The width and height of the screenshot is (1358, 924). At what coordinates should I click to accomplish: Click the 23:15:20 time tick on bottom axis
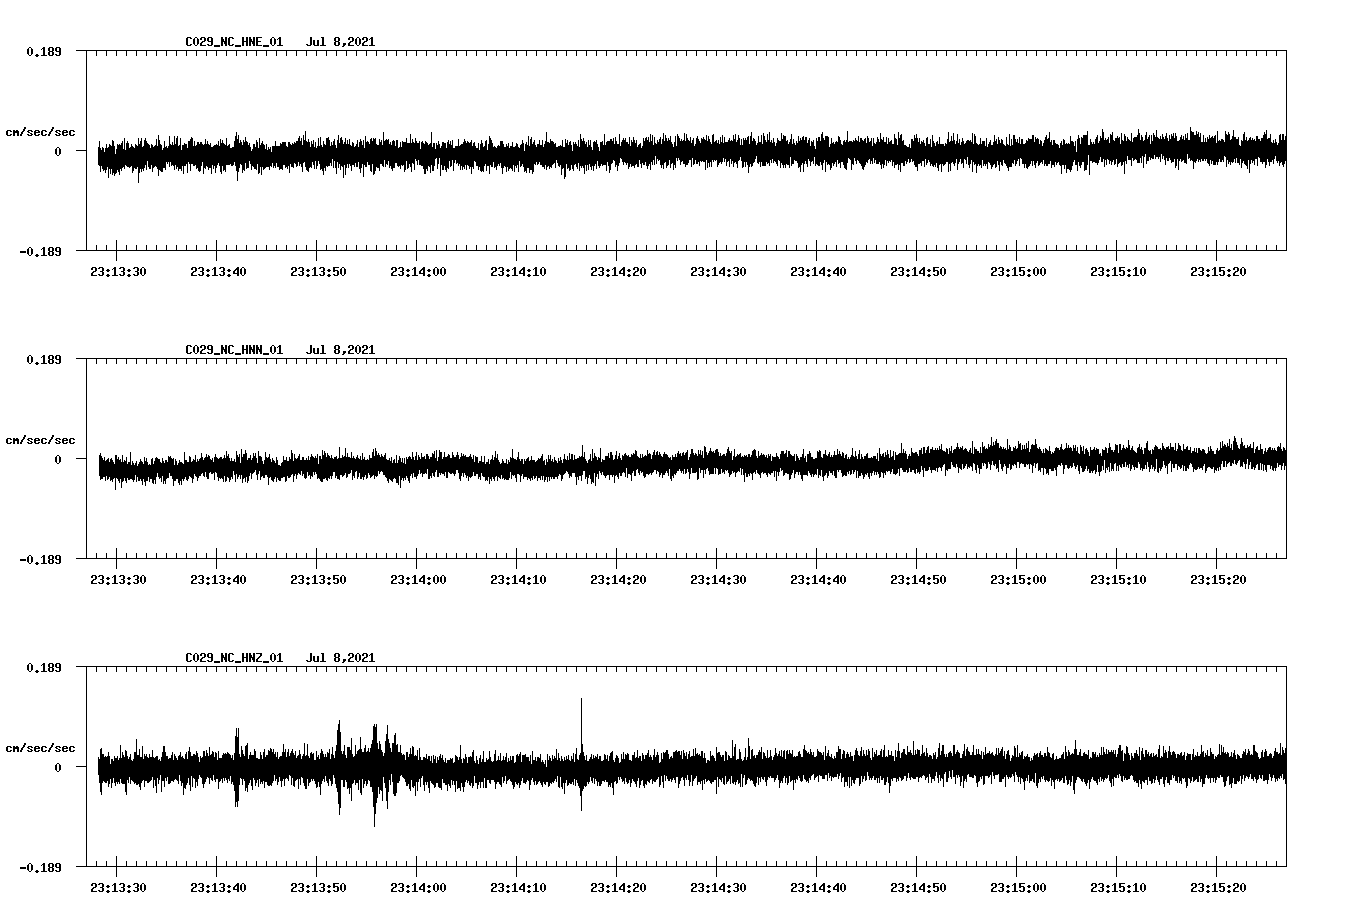point(1216,886)
